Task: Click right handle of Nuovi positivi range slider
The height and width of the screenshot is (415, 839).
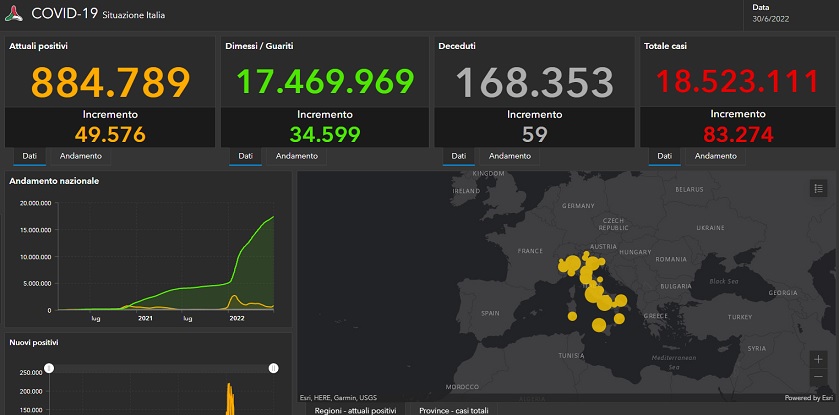Action: coord(273,368)
